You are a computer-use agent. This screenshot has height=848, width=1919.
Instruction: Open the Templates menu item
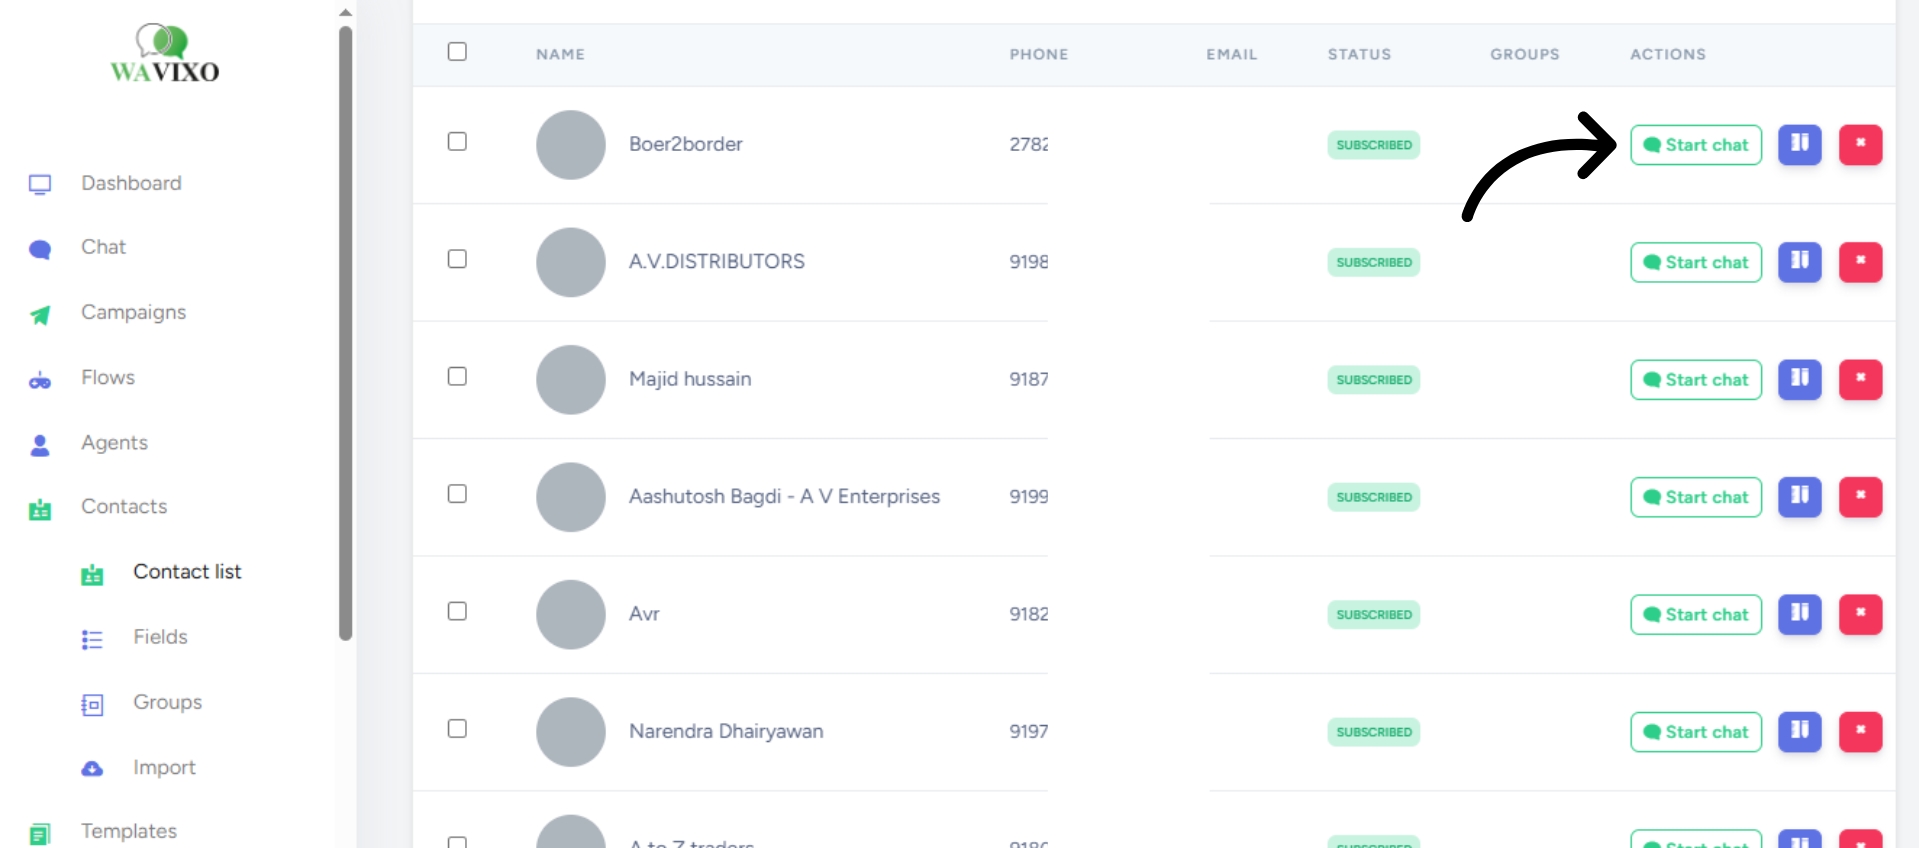pos(129,831)
